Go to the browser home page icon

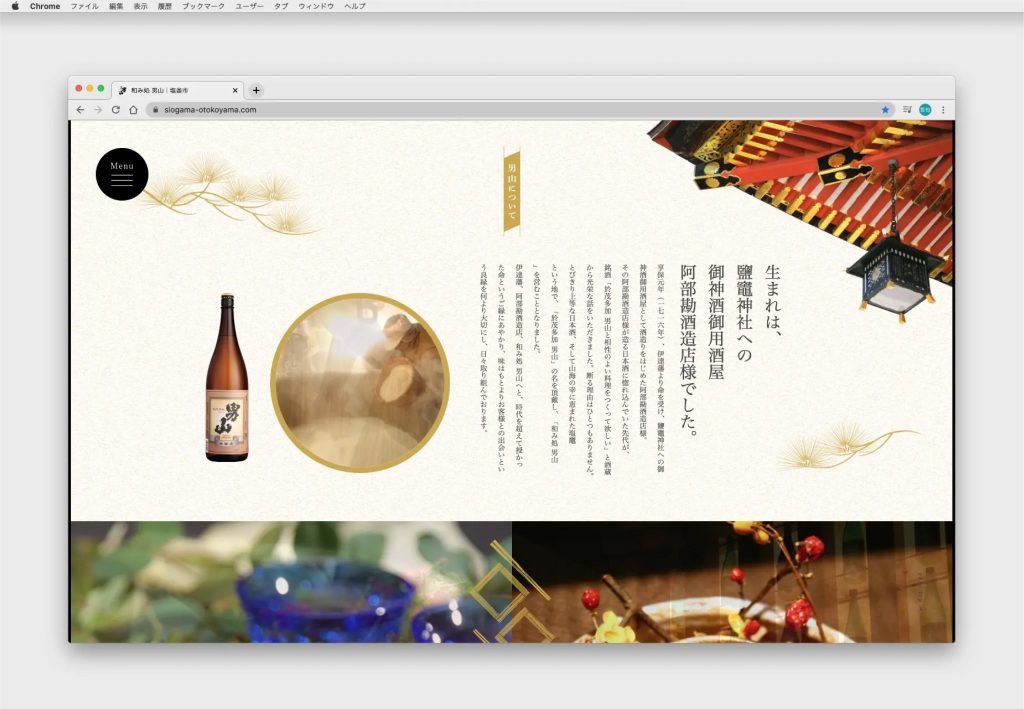(133, 110)
